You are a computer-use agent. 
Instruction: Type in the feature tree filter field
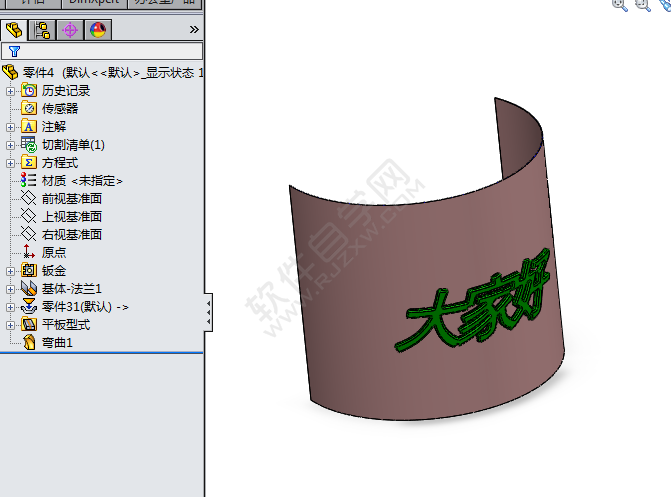[110, 51]
